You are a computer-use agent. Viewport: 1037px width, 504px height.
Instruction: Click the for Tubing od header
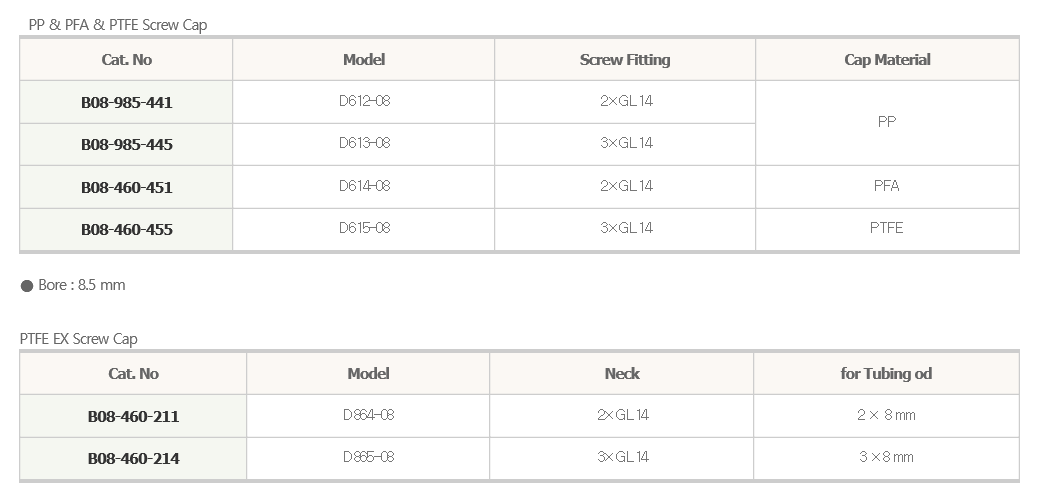point(886,374)
